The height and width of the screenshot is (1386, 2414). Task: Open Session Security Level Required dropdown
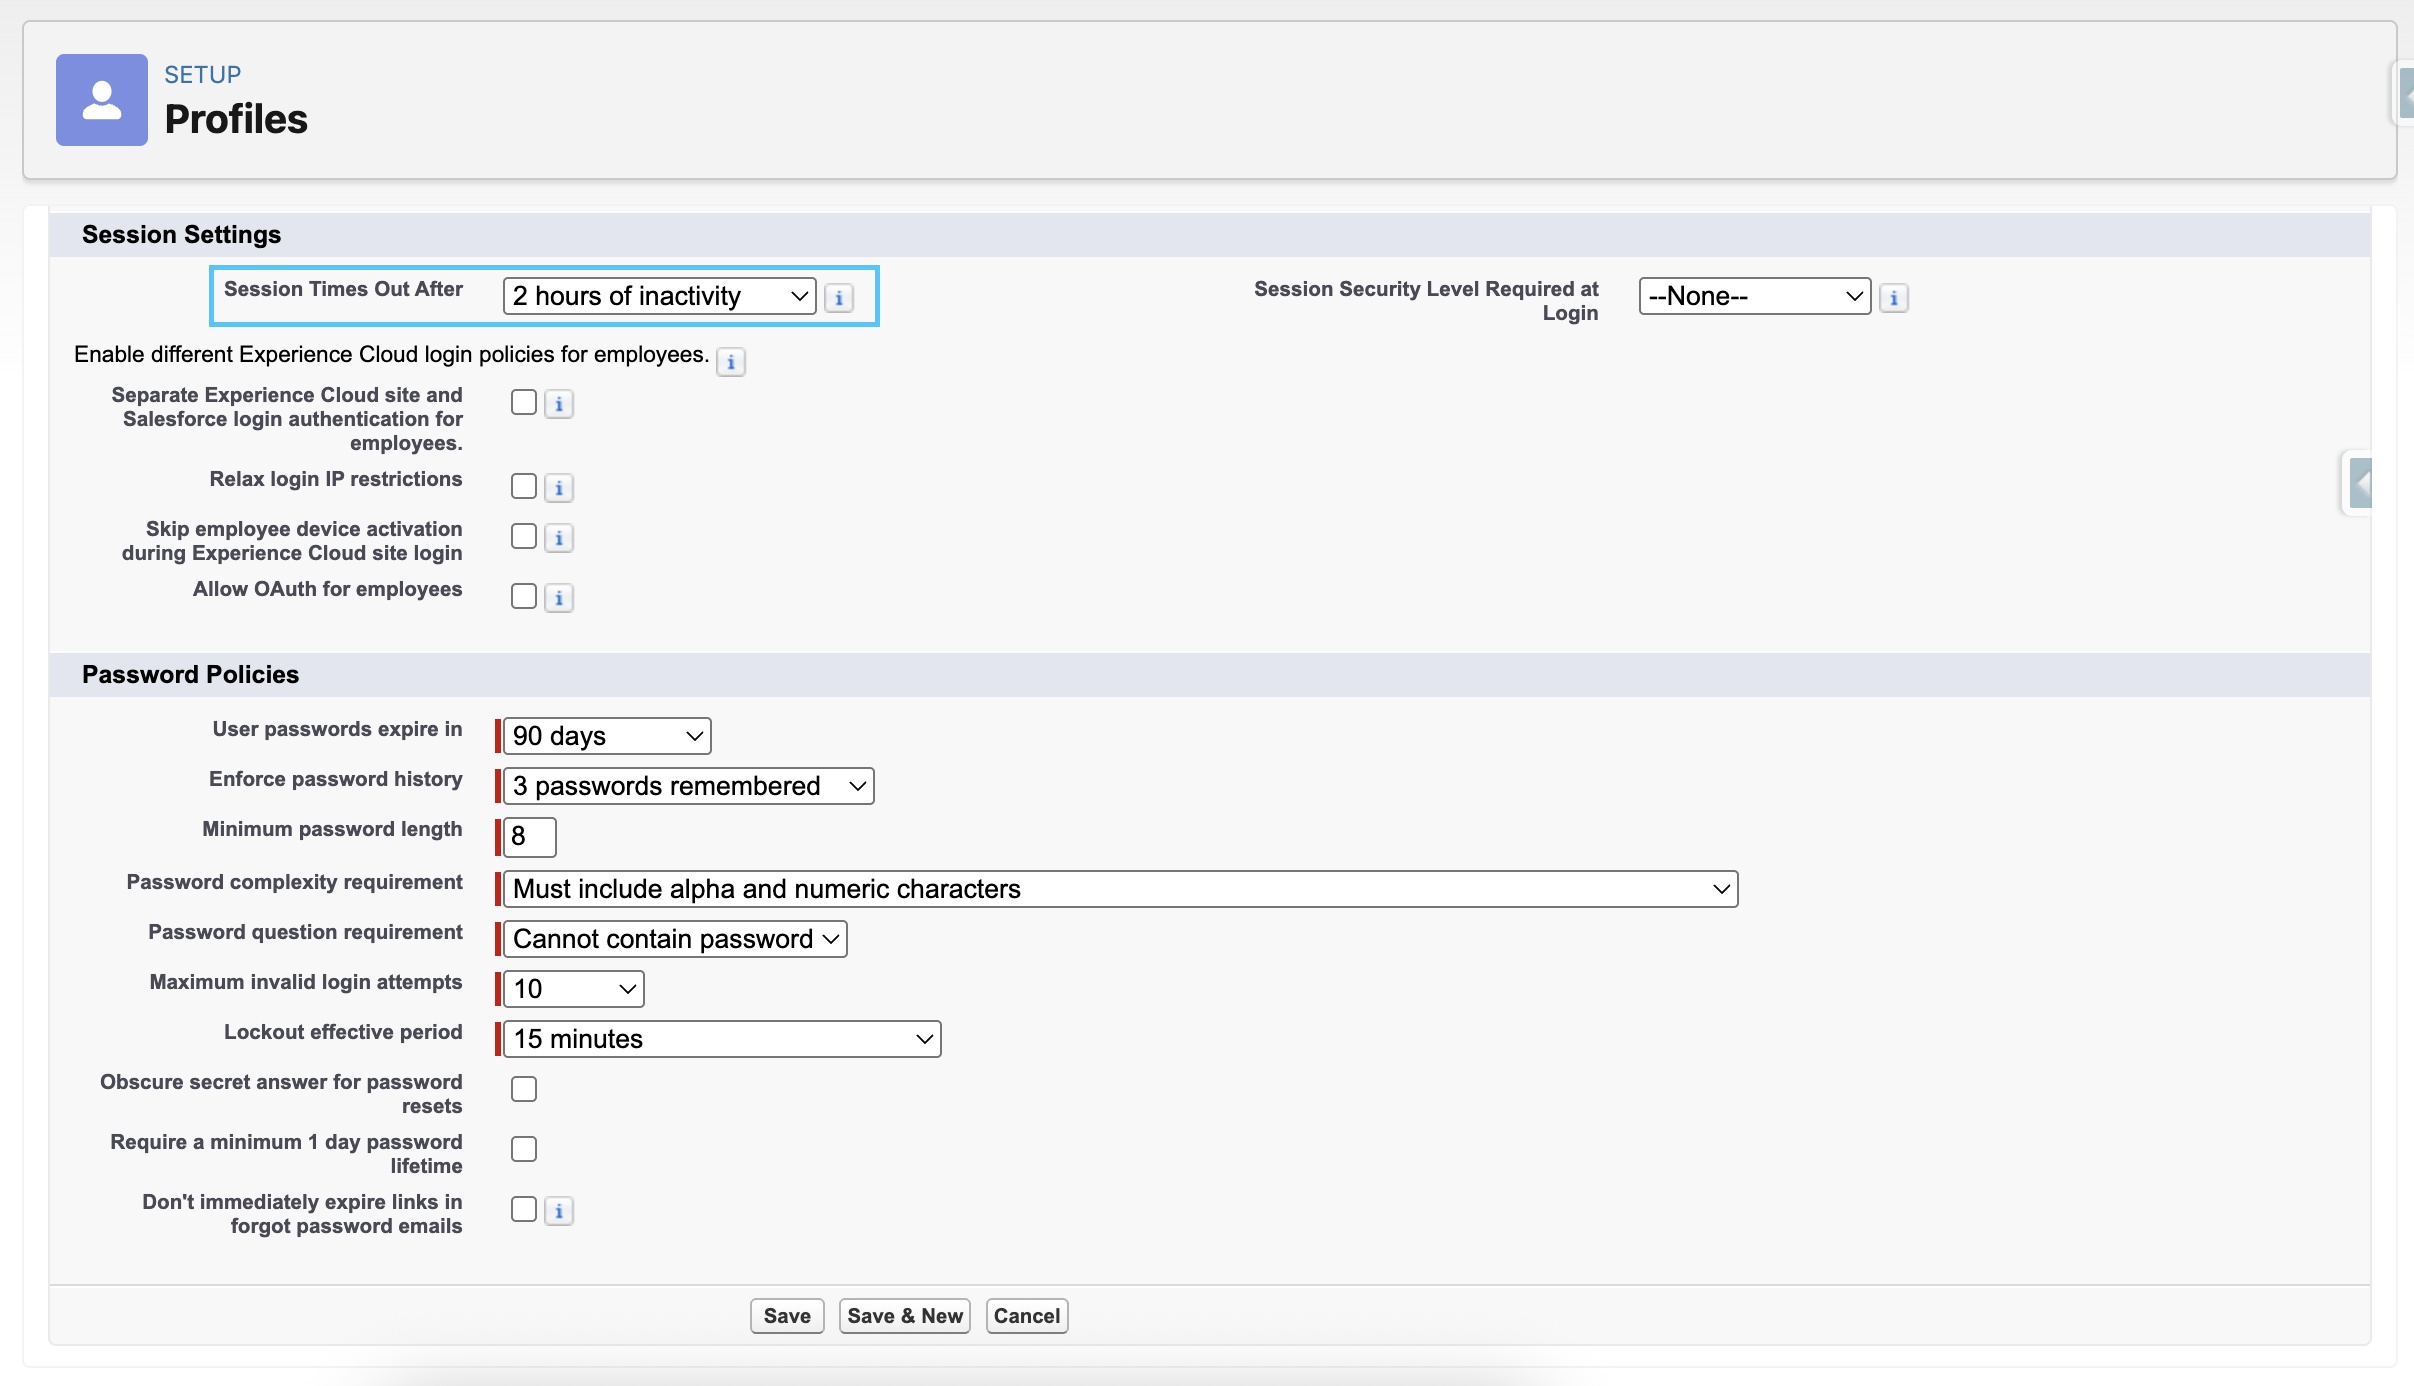1755,296
